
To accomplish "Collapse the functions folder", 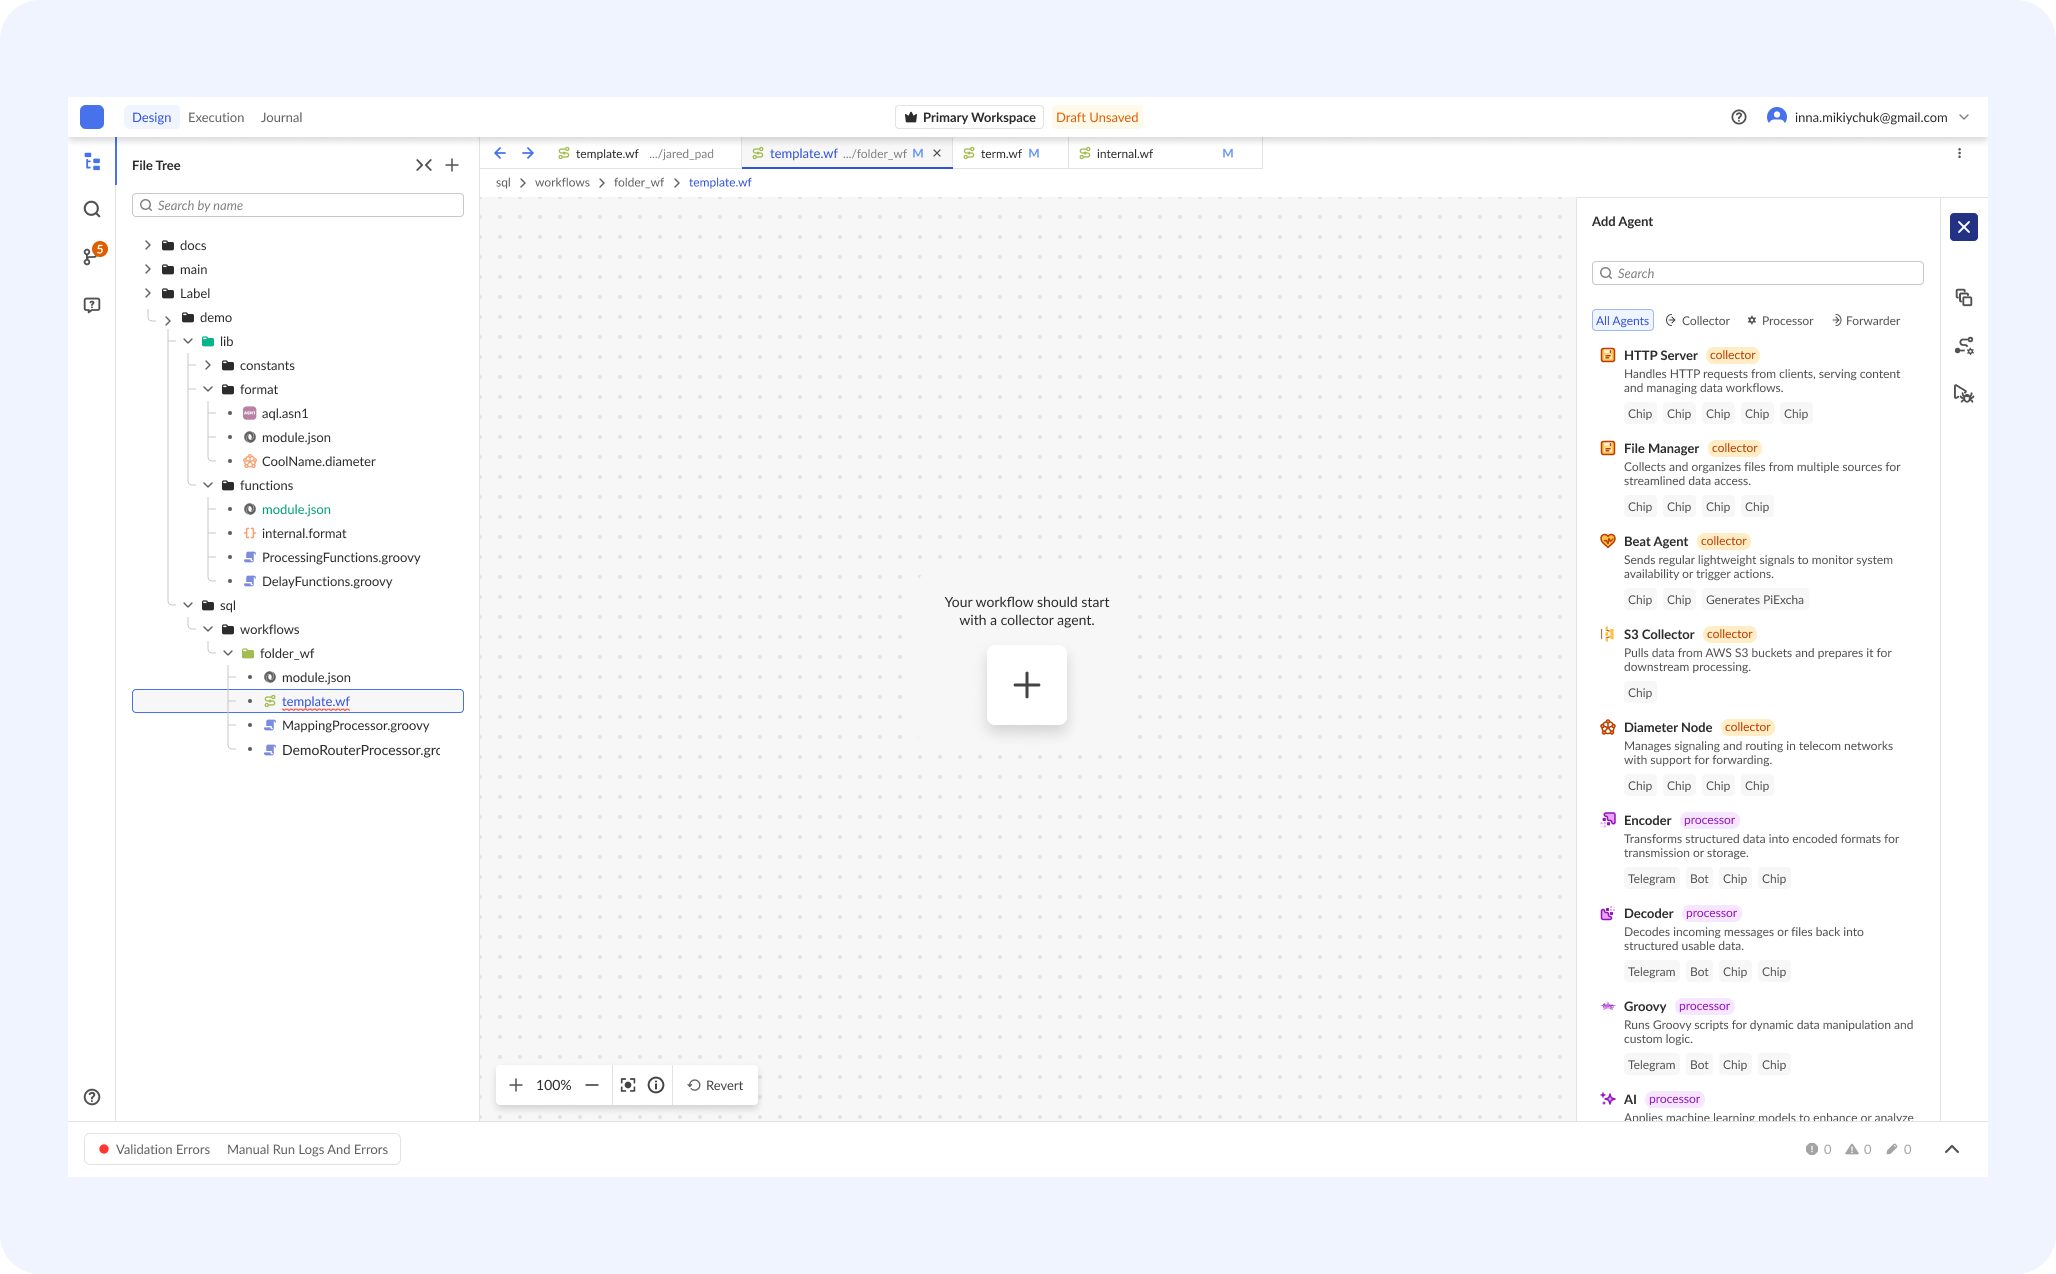I will click(208, 485).
